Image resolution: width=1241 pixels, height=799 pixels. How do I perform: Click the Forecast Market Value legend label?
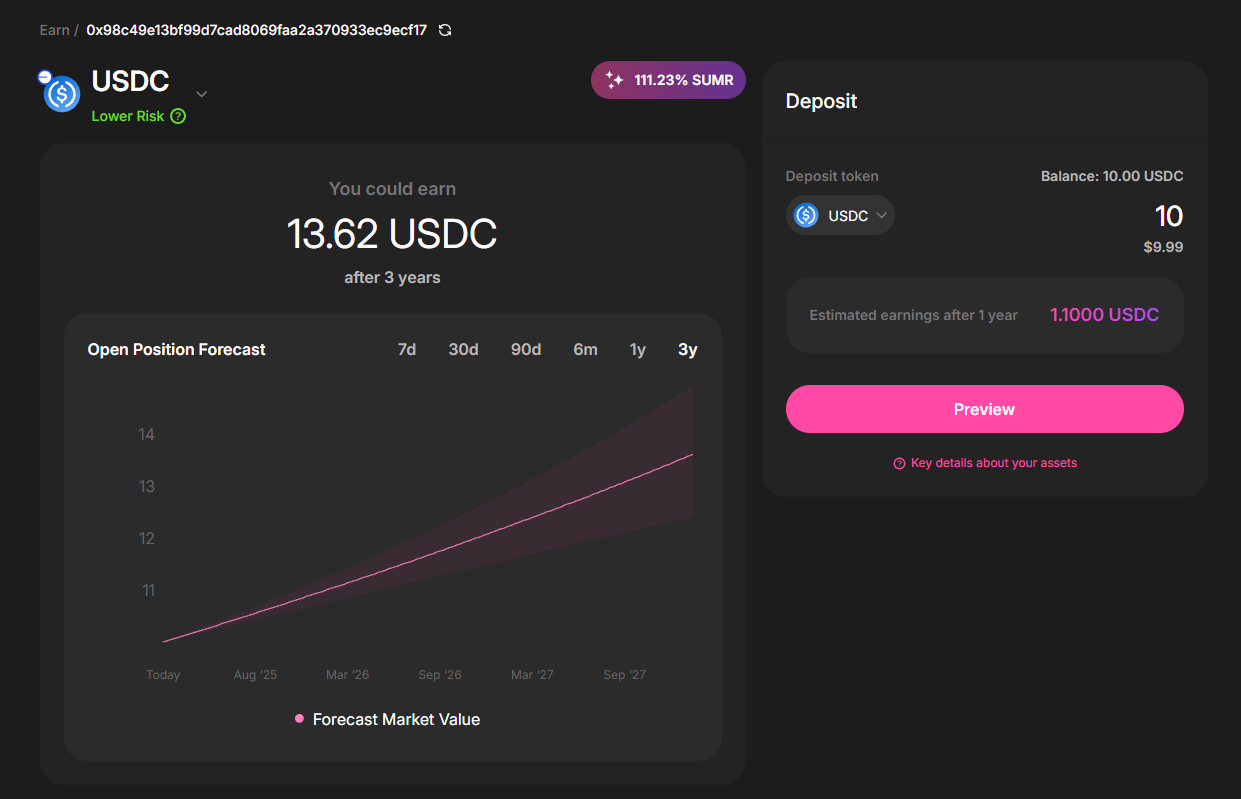(x=396, y=719)
